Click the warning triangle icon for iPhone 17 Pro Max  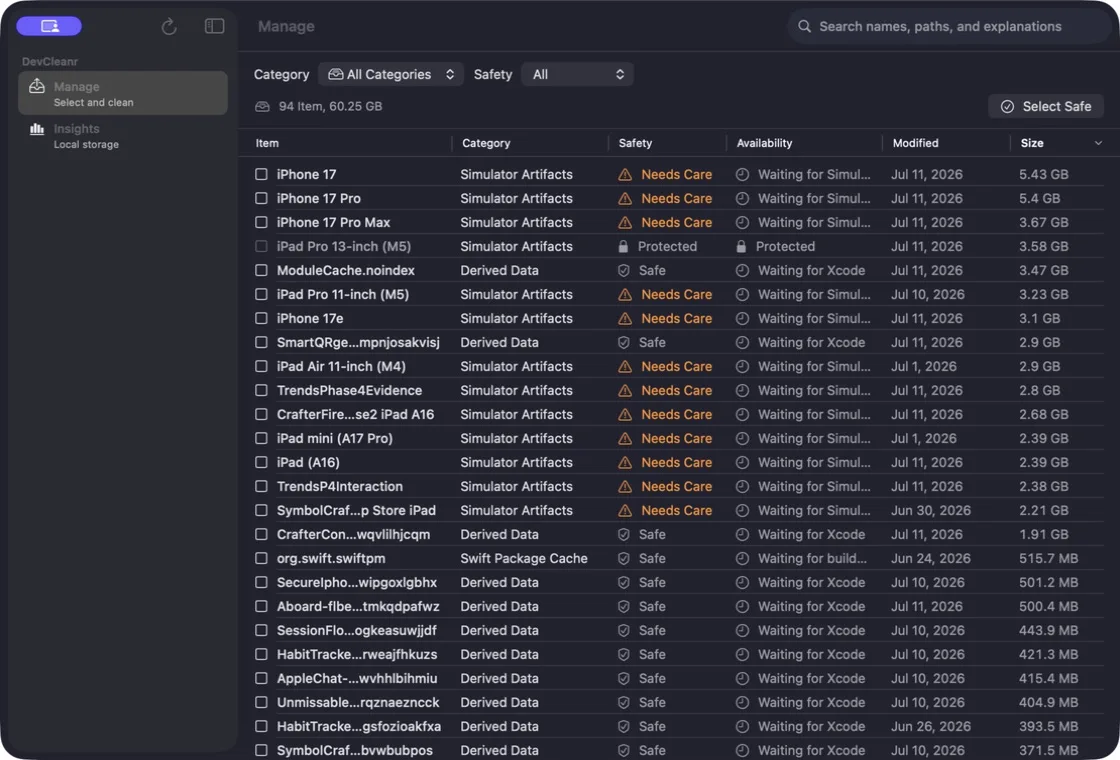tap(625, 222)
